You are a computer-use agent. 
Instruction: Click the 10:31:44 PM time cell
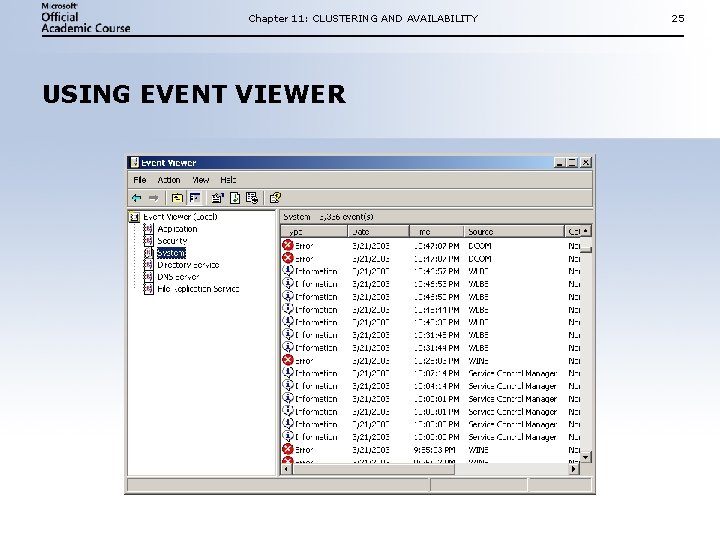[436, 348]
